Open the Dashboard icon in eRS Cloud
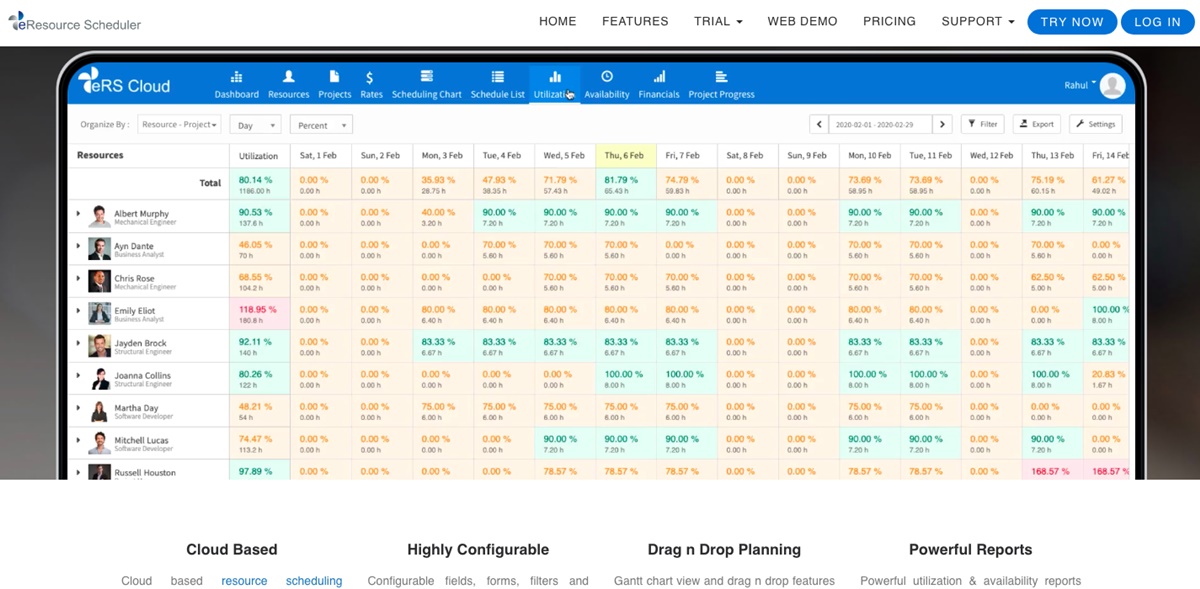This screenshot has width=1200, height=589. click(x=236, y=78)
